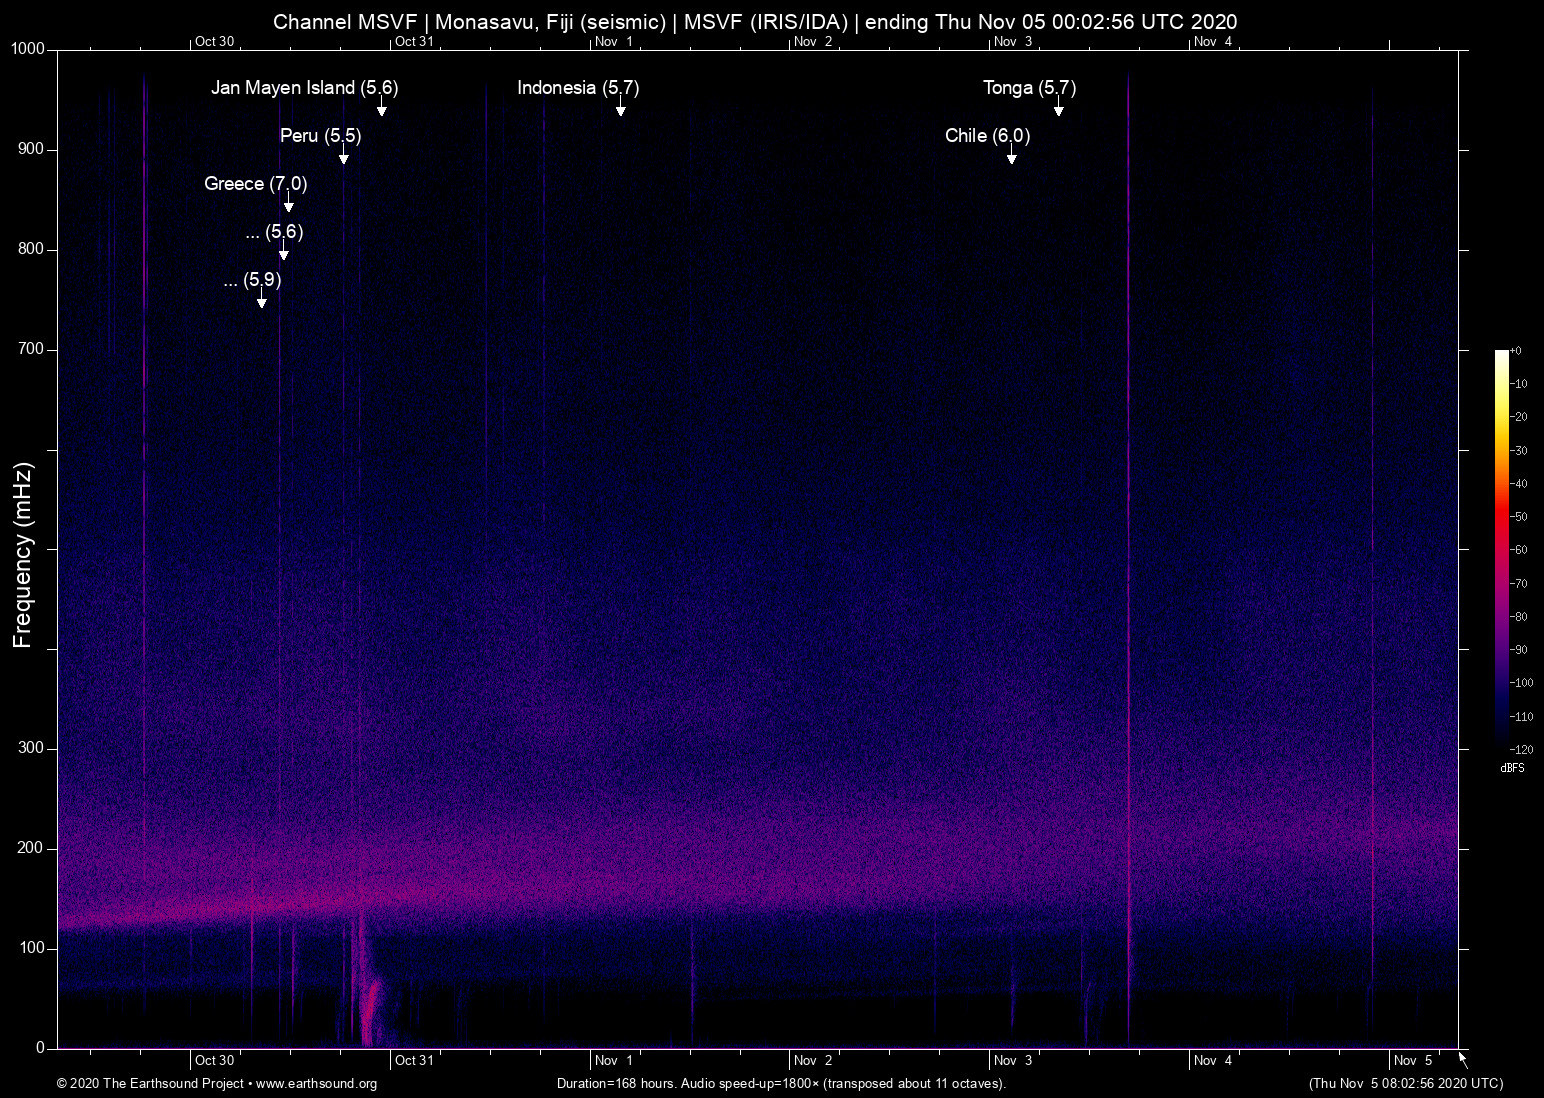Screen dimensions: 1544x1098
Task: Select the Nov 5 date on bottom axis
Action: click(1412, 1060)
